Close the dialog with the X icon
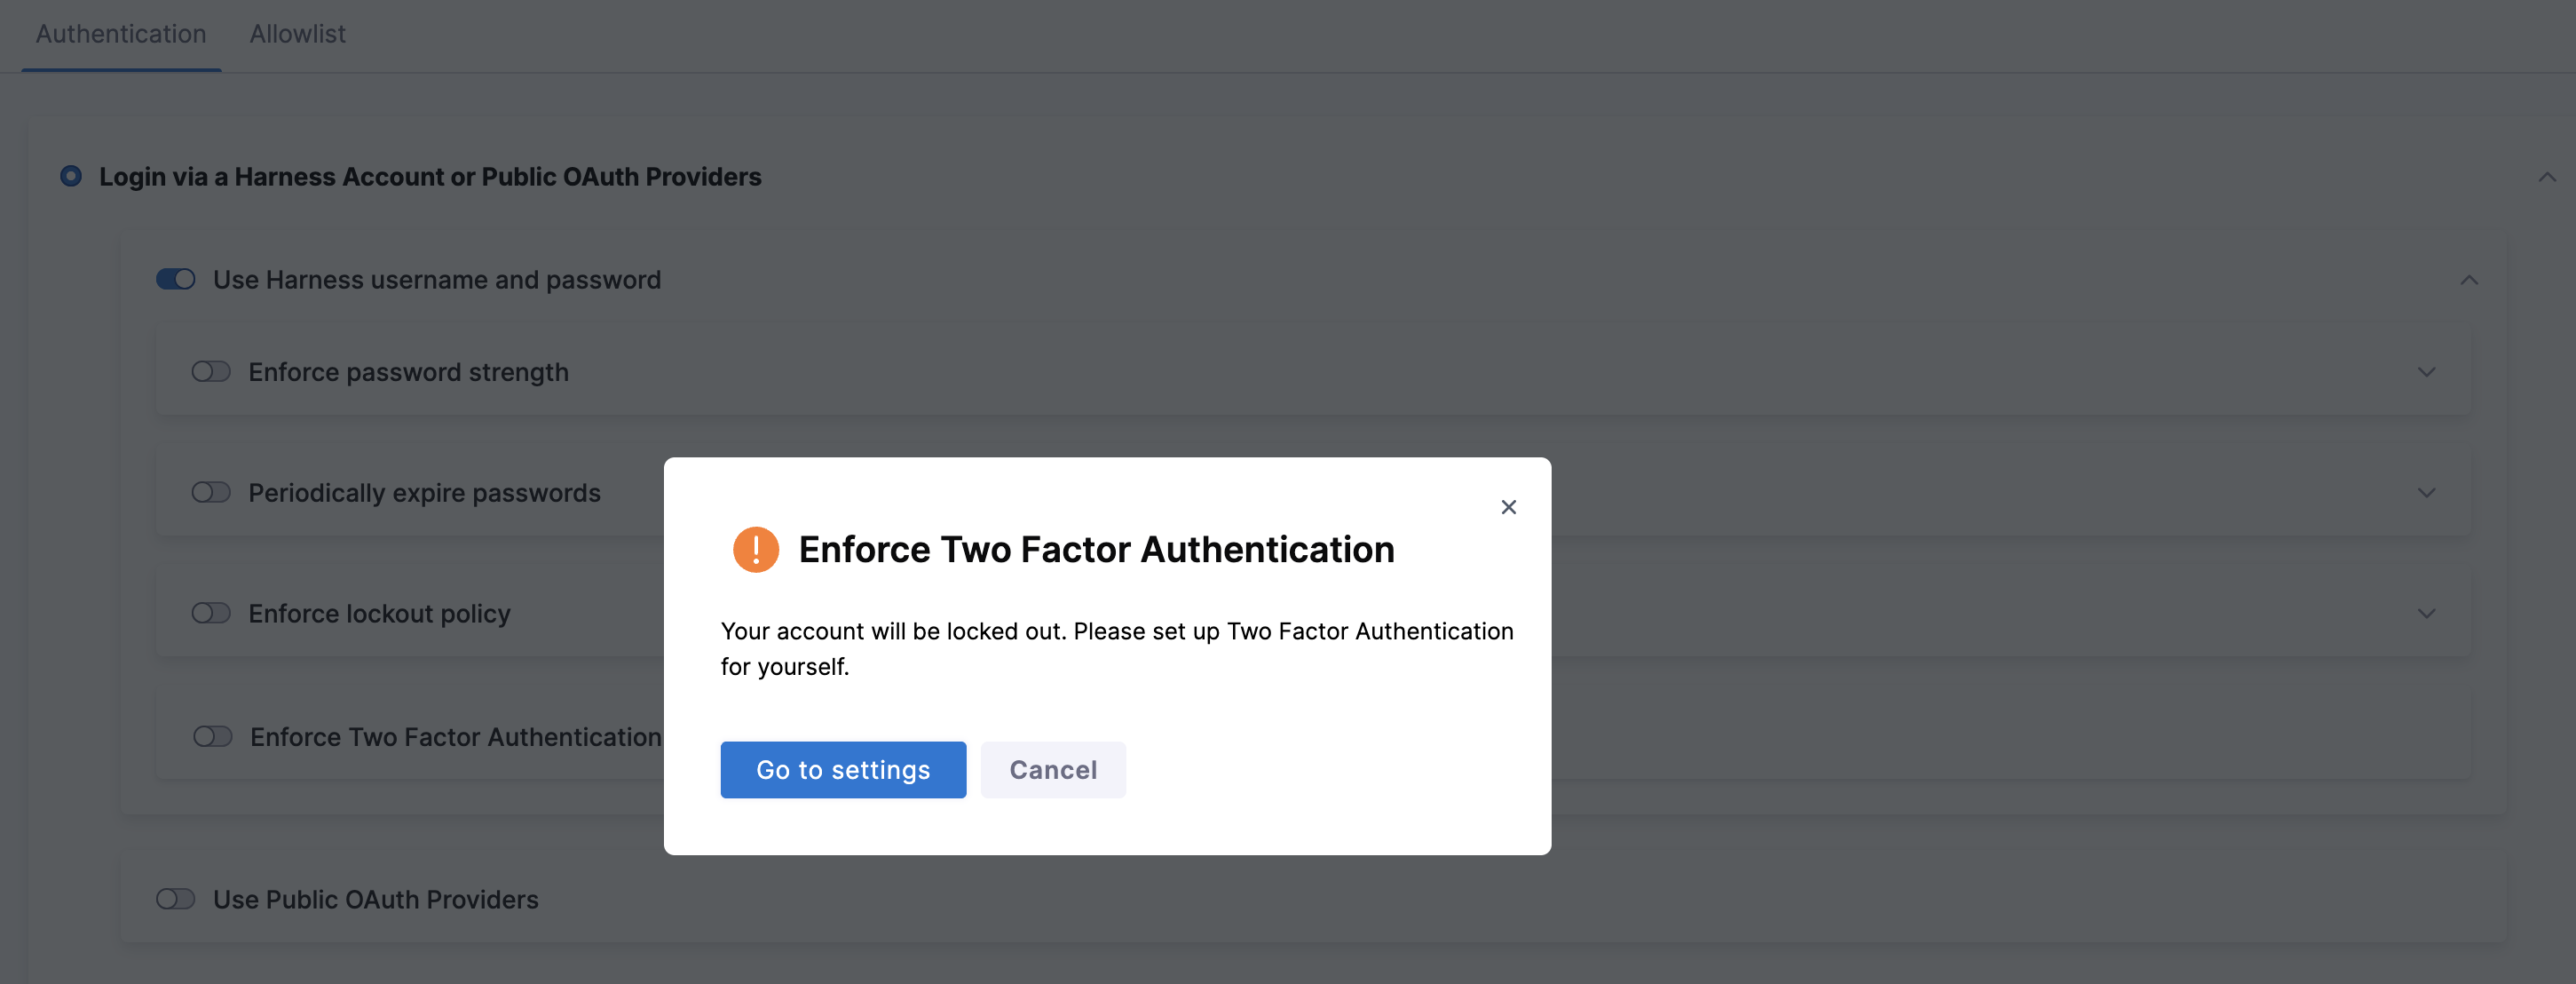Screen dimensions: 2576x984 pyautogui.click(x=1508, y=507)
